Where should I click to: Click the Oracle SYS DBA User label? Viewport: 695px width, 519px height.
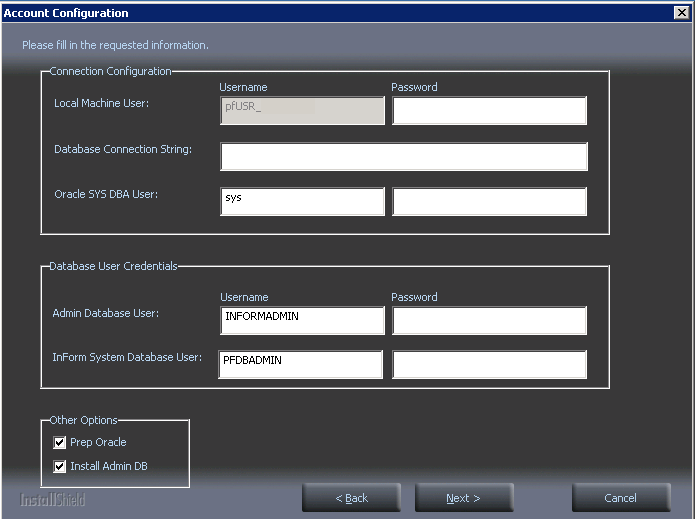pos(106,194)
